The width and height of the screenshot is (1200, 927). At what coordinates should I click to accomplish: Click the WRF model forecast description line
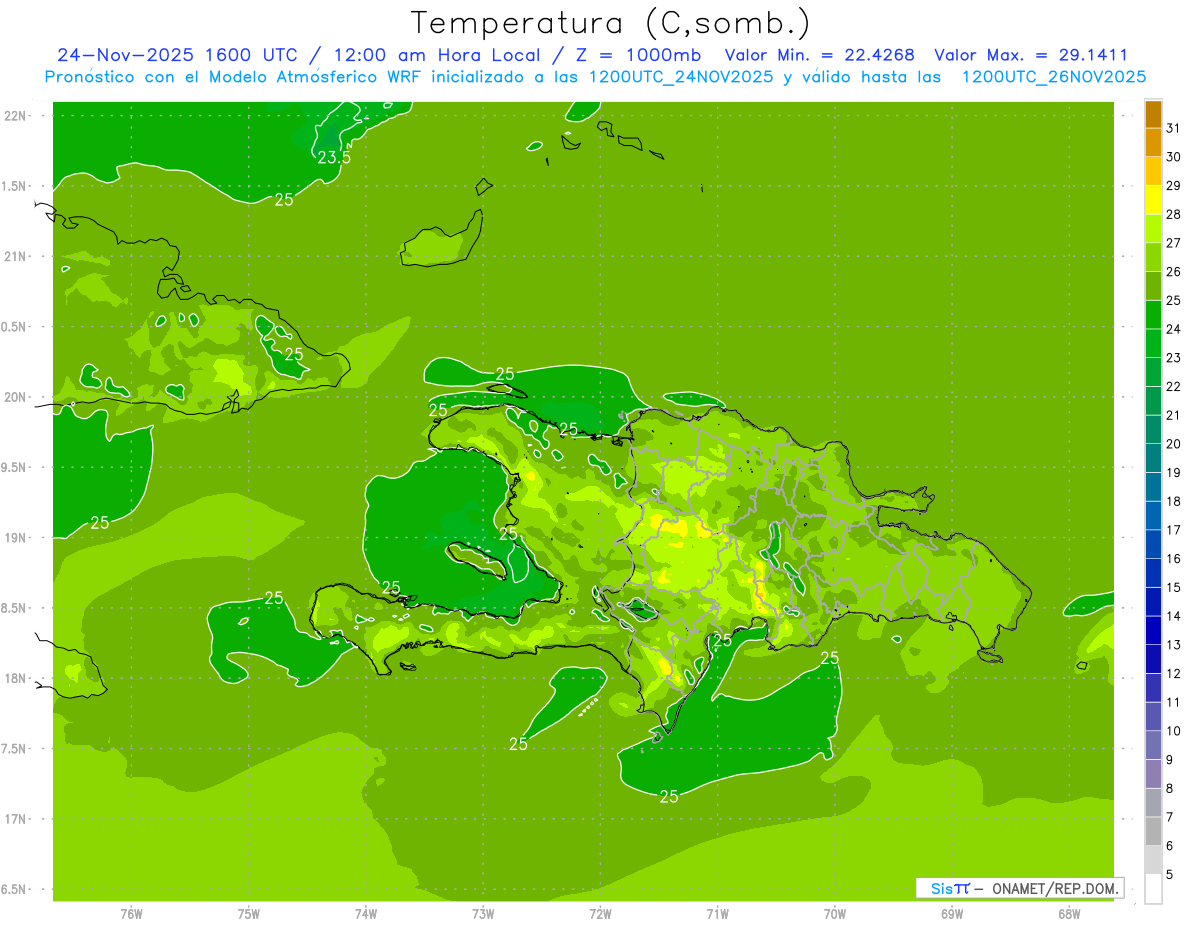595,77
